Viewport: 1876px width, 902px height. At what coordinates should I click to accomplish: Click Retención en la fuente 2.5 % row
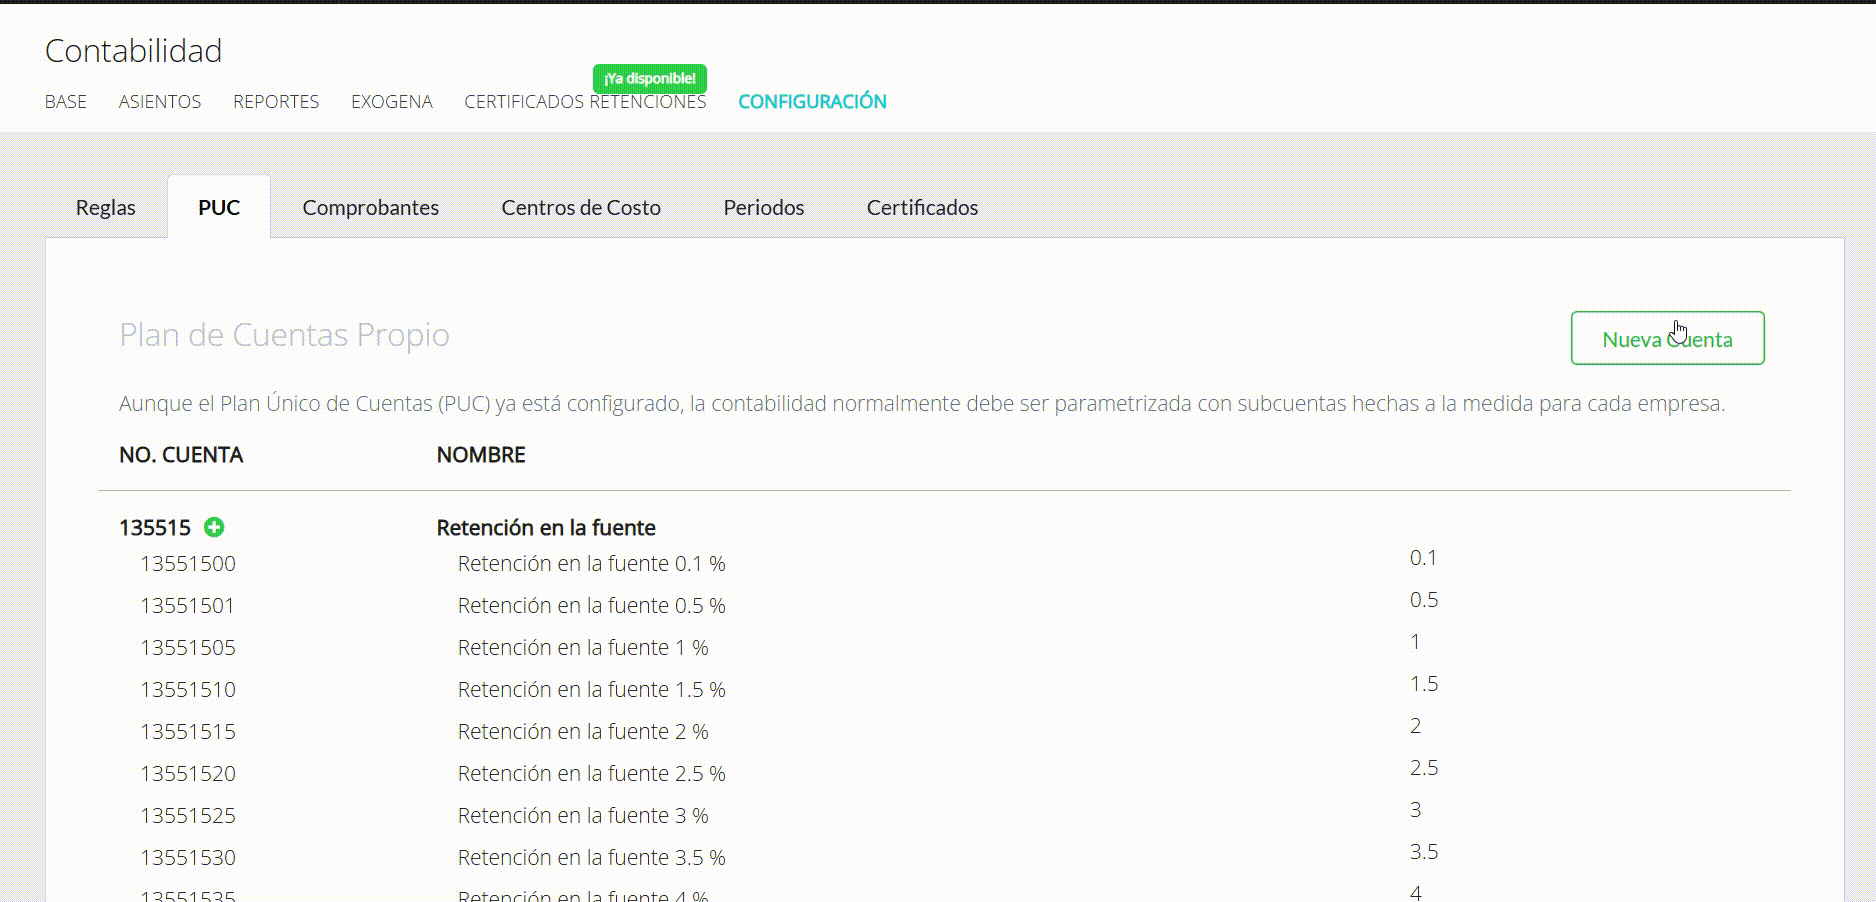point(591,774)
